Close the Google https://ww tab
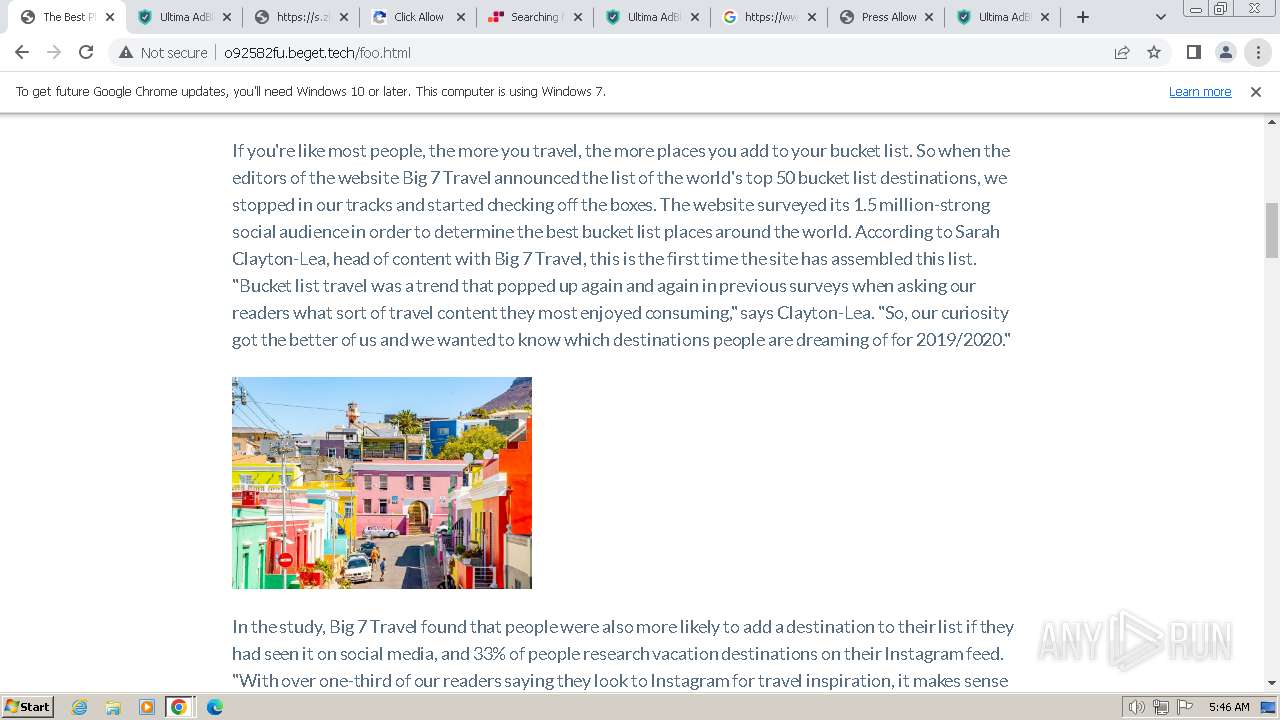1280x720 pixels. [812, 17]
